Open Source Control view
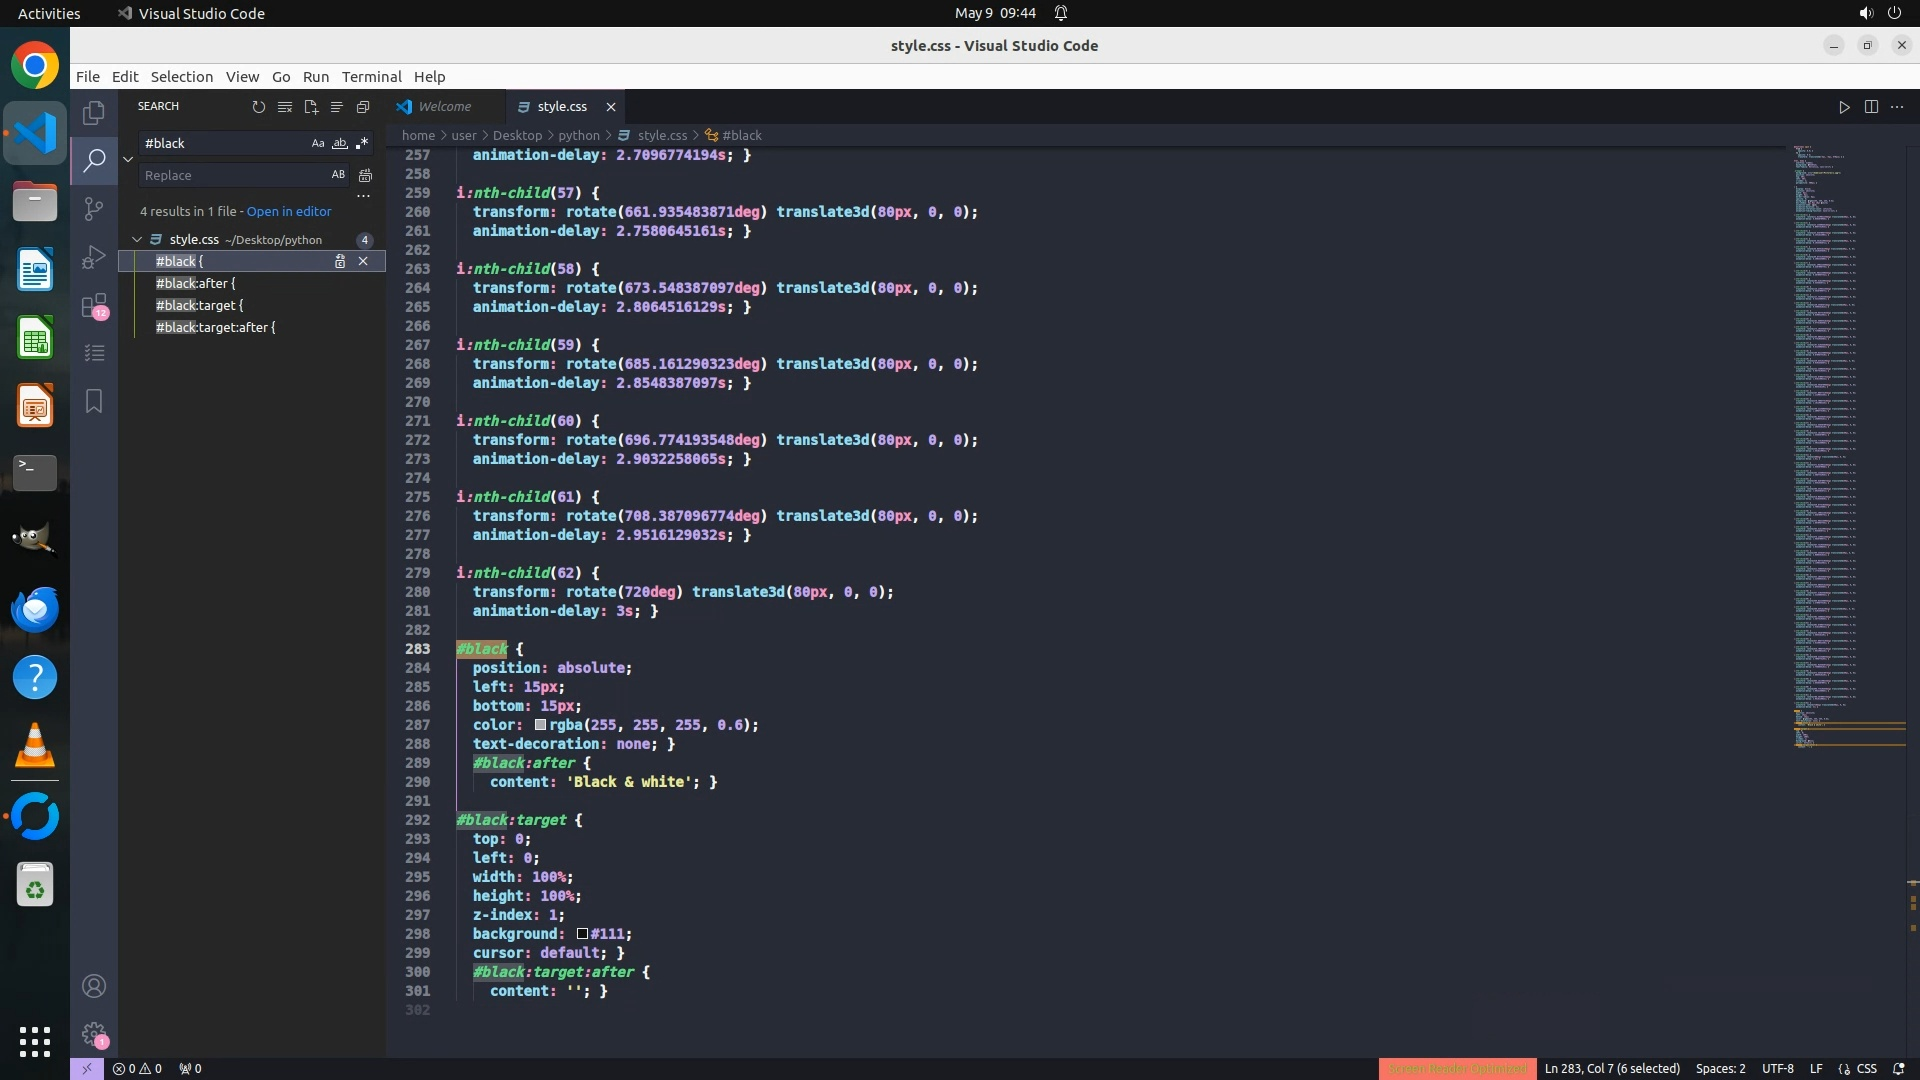Image resolution: width=1920 pixels, height=1080 pixels. (x=94, y=209)
